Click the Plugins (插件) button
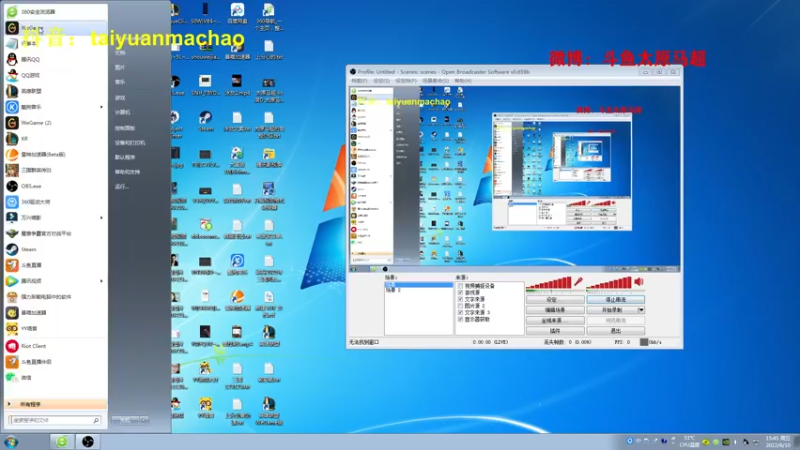The height and width of the screenshot is (450, 800). coord(555,331)
